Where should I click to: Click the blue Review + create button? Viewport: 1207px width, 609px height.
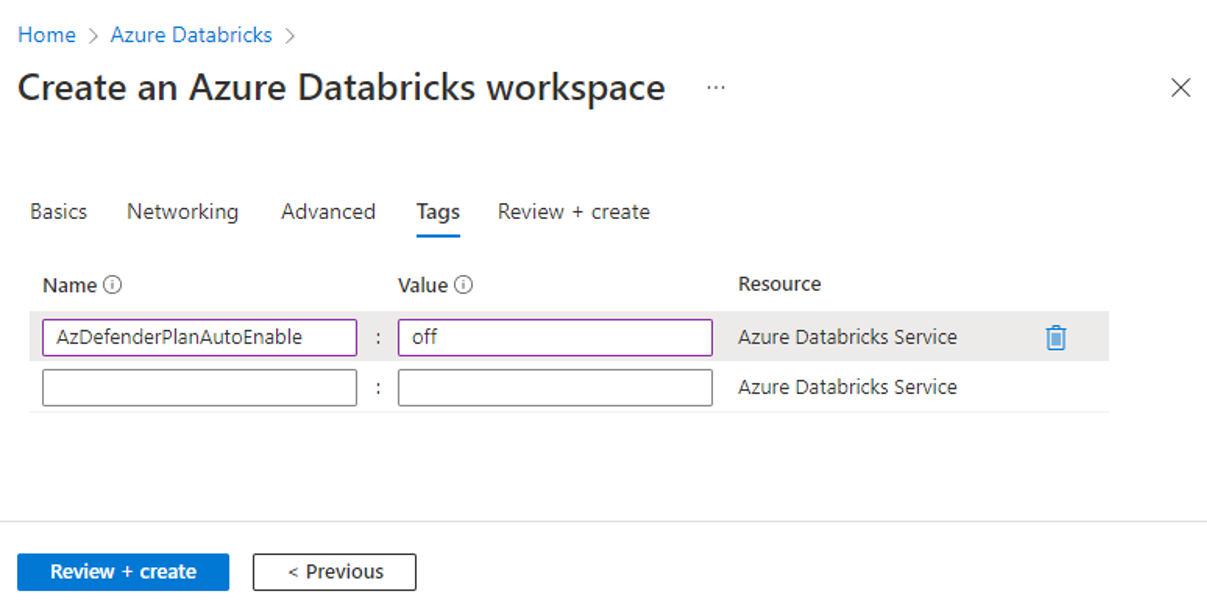(x=123, y=572)
